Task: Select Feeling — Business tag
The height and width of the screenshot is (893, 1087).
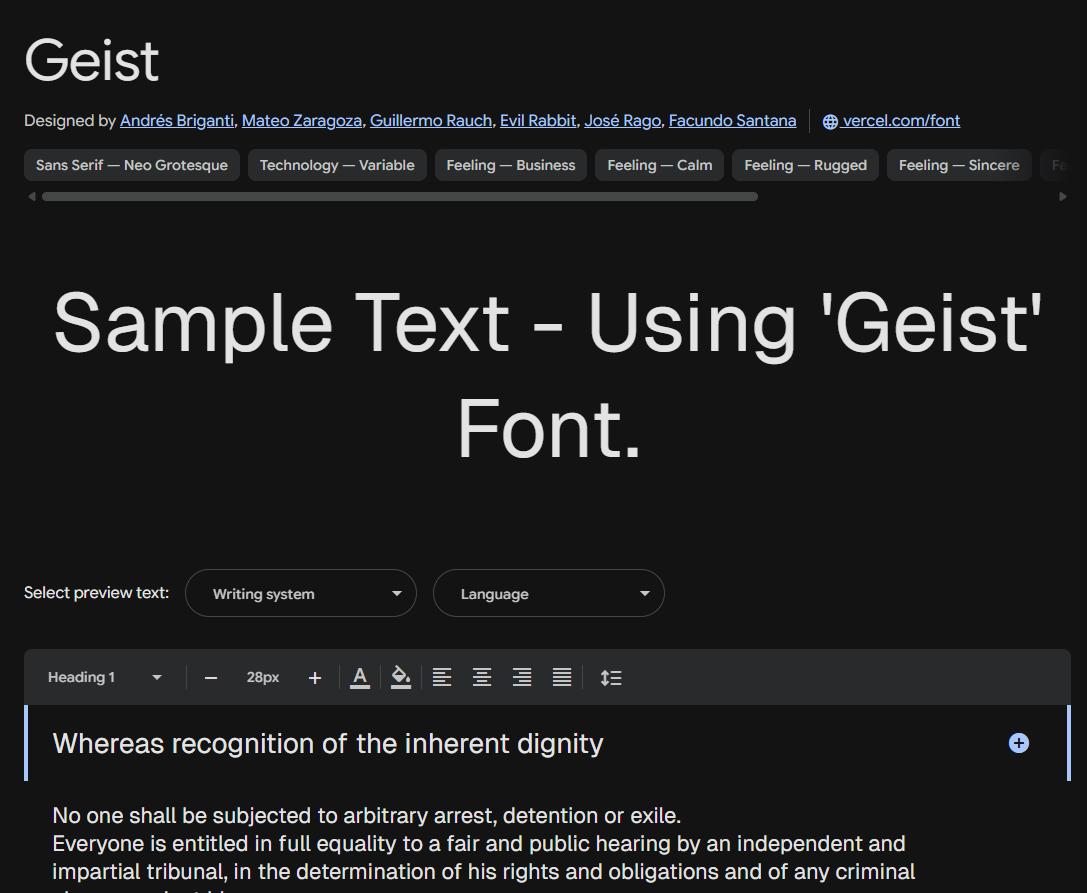Action: (511, 165)
